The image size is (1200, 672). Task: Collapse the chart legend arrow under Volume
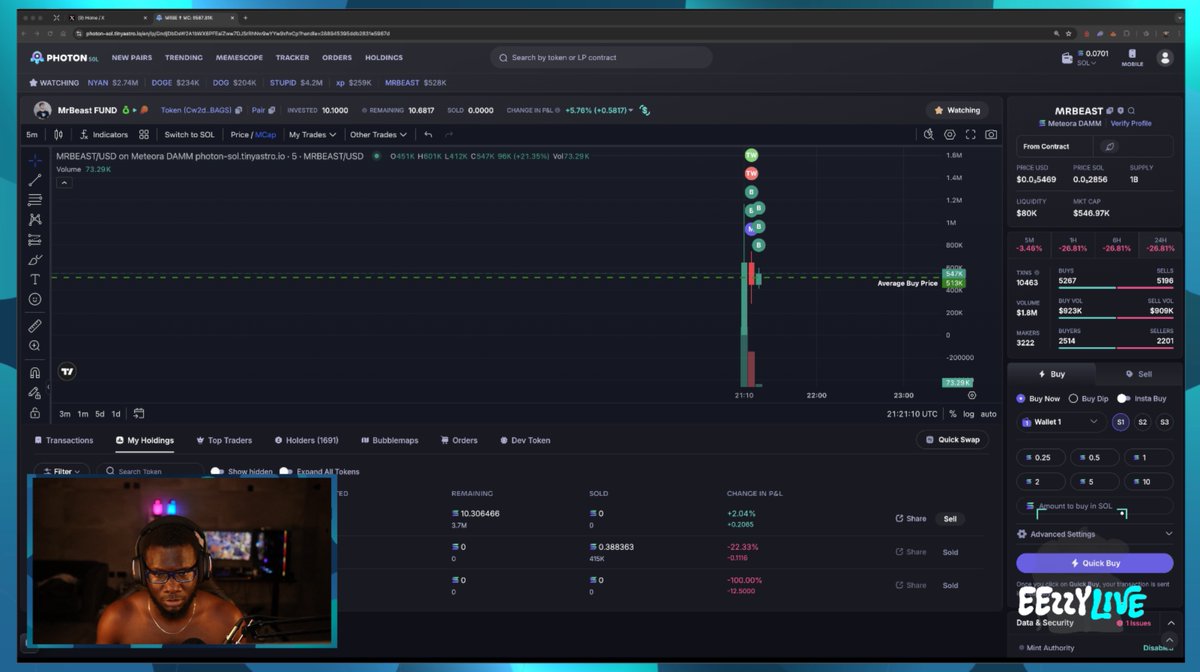pyautogui.click(x=63, y=183)
